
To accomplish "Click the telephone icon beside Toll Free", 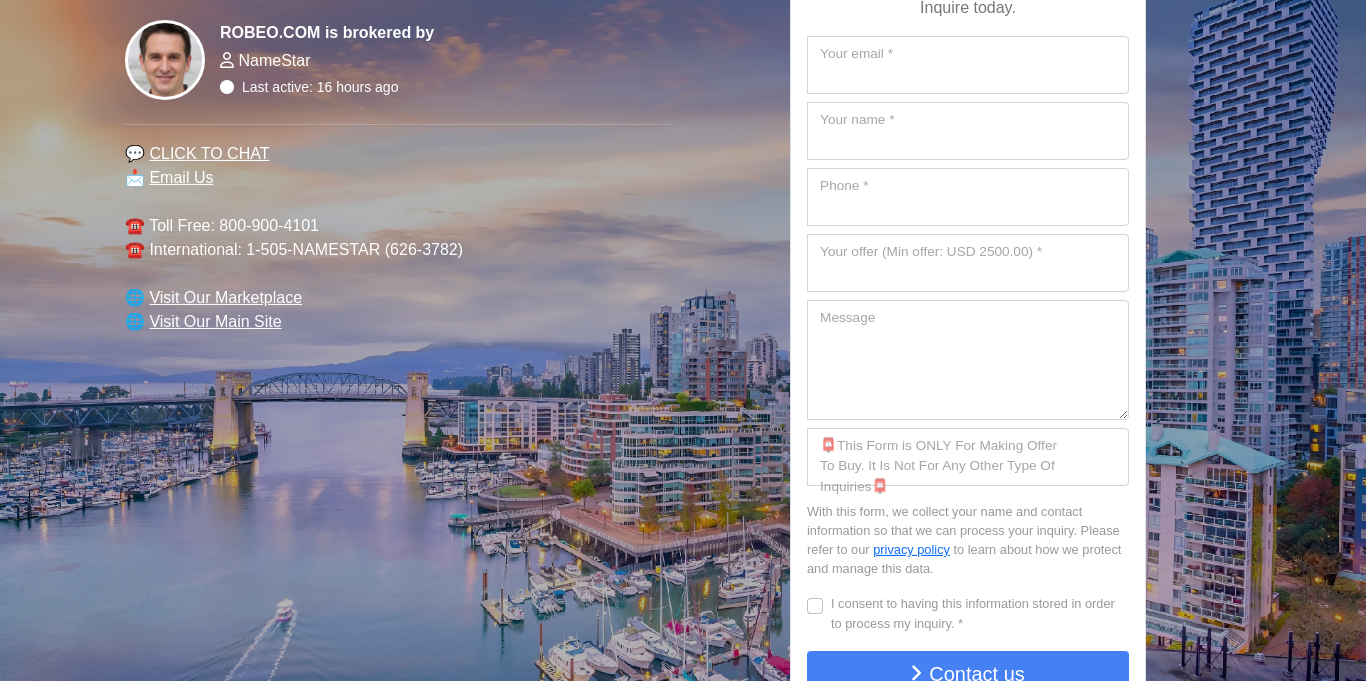I will click(135, 226).
